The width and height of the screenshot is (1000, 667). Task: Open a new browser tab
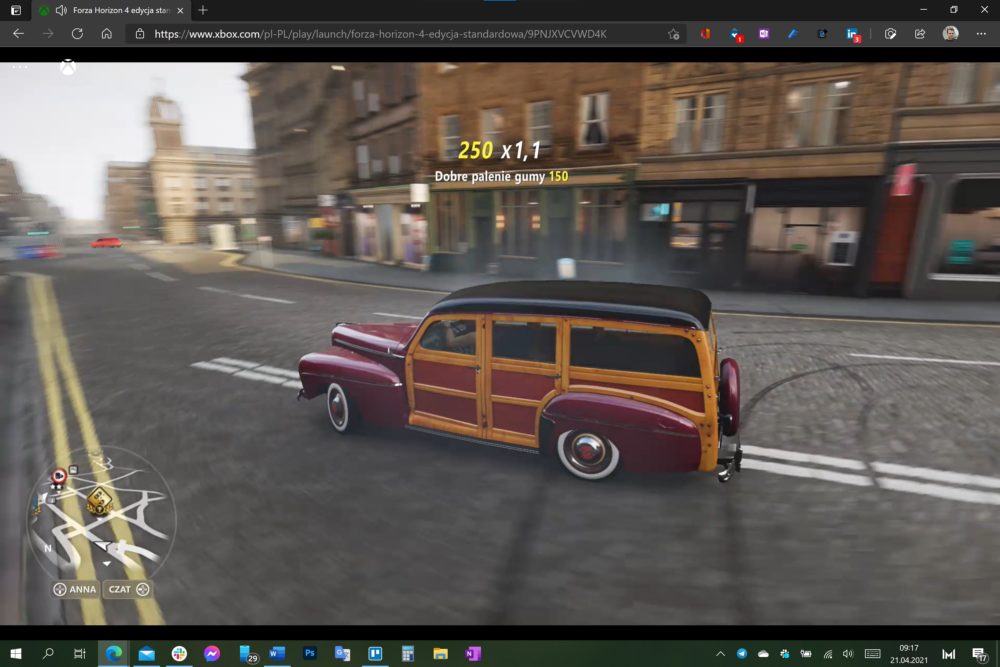pos(203,10)
